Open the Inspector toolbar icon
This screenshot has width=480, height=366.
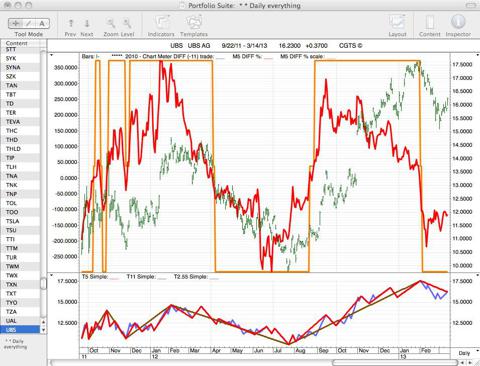(x=458, y=22)
